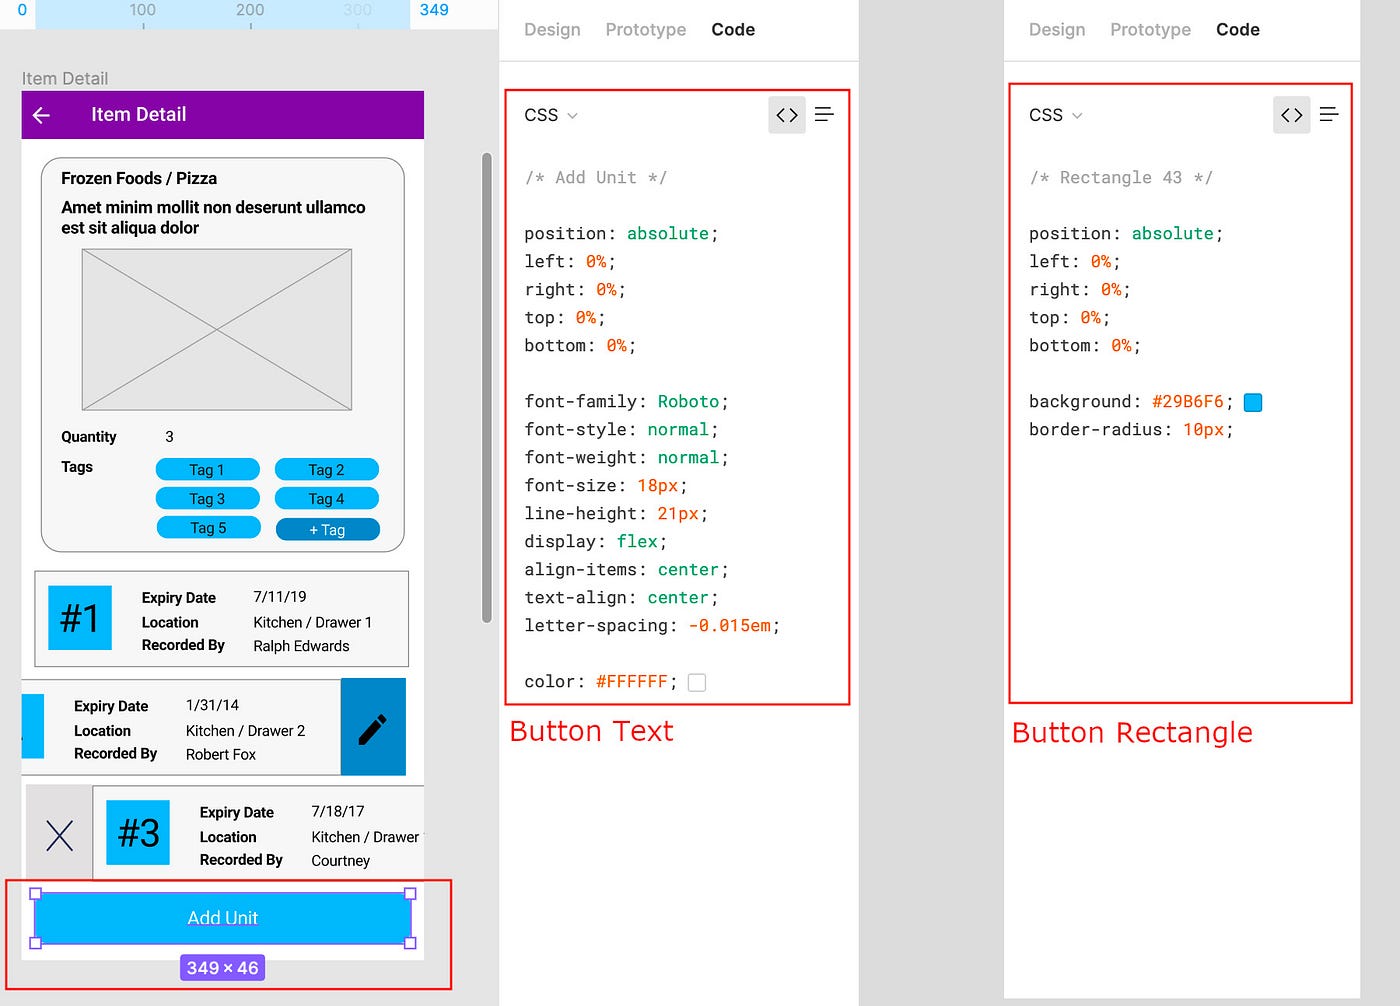Open the CSS dropdown in Button Text panel
Screen dimensions: 1400x1006
[x=549, y=115]
